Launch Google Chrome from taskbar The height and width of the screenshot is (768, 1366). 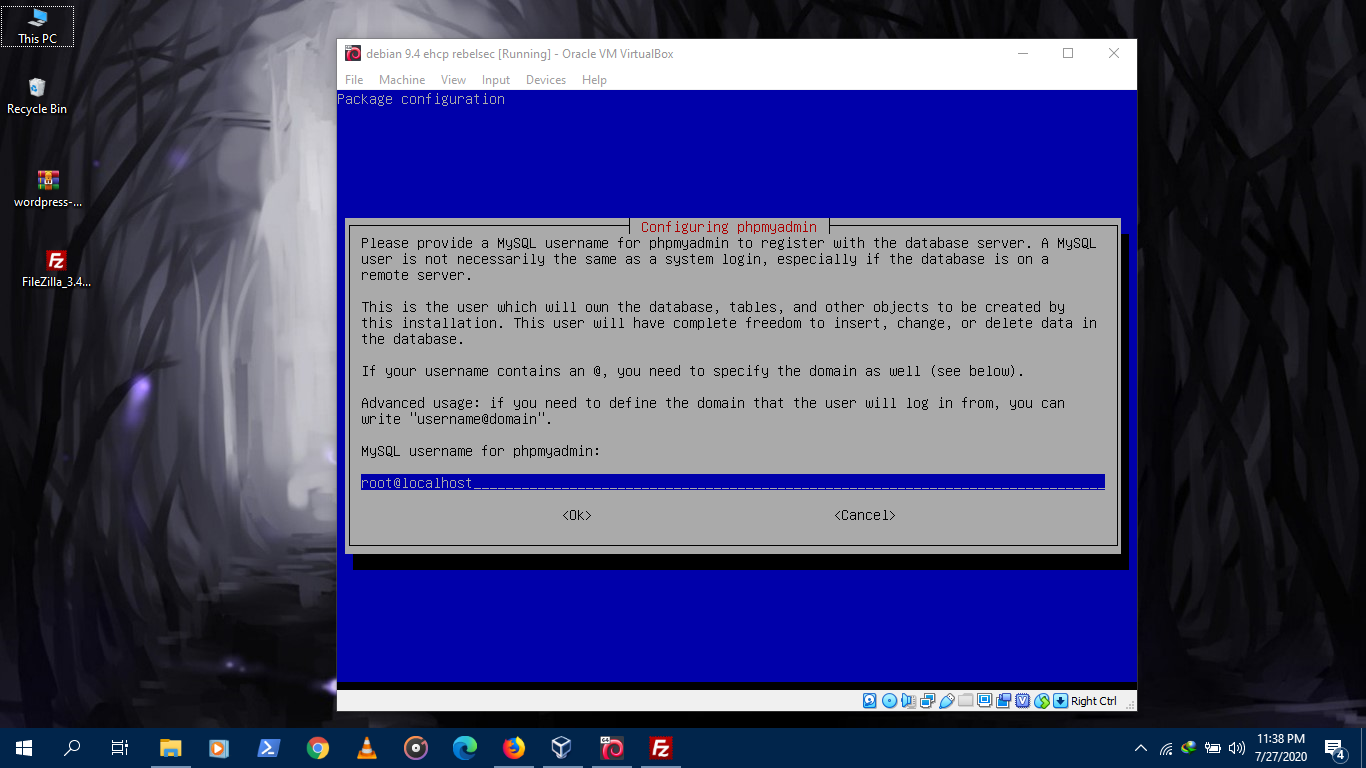click(318, 748)
